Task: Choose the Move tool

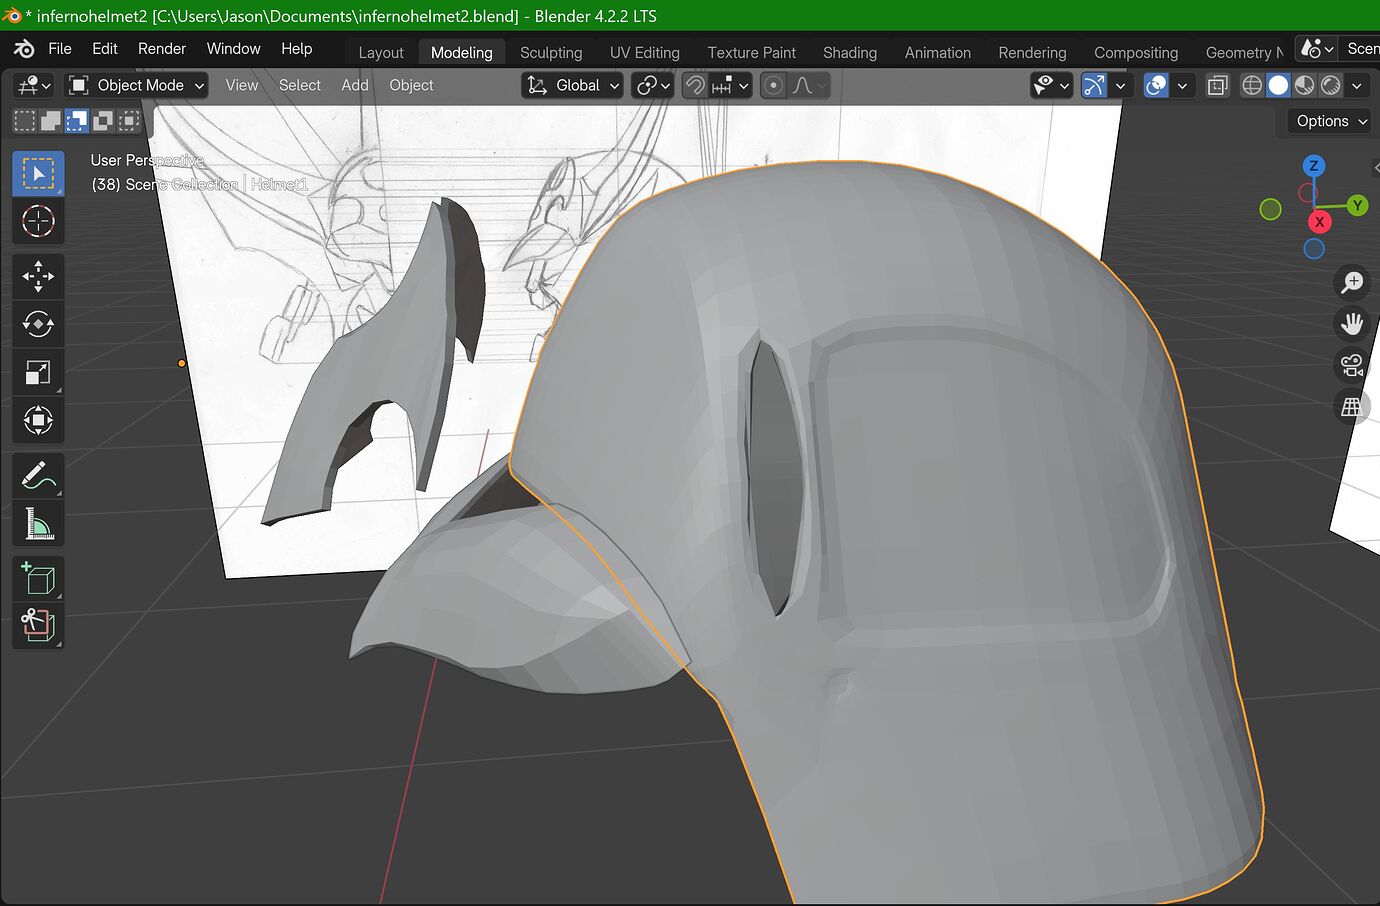Action: click(x=38, y=276)
